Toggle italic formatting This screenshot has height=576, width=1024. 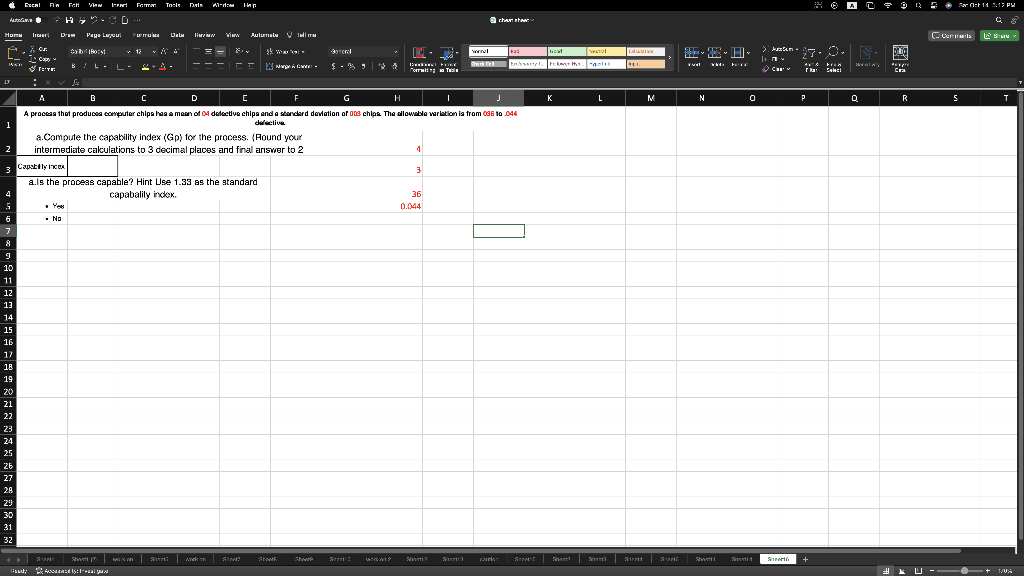click(x=85, y=66)
